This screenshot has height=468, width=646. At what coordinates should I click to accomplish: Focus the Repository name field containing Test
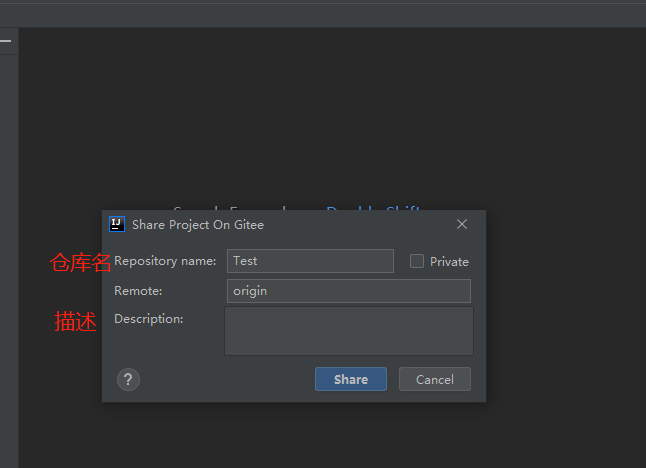pos(310,261)
